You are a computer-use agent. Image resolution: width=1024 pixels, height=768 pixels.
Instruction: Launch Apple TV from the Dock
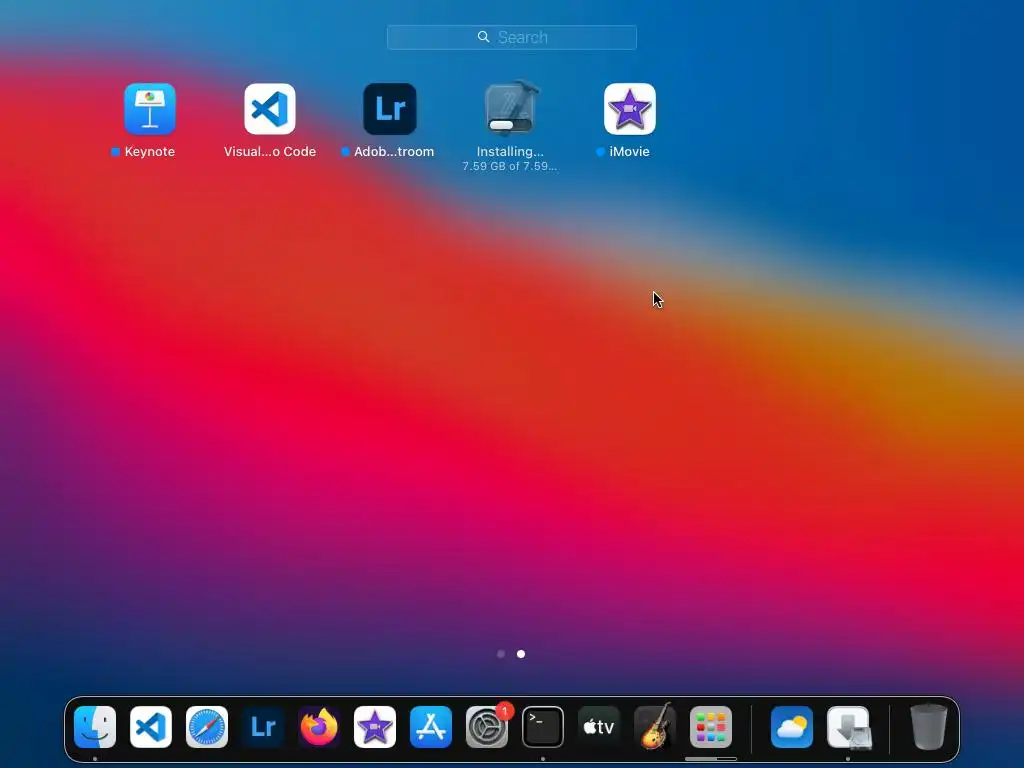pyautogui.click(x=599, y=727)
